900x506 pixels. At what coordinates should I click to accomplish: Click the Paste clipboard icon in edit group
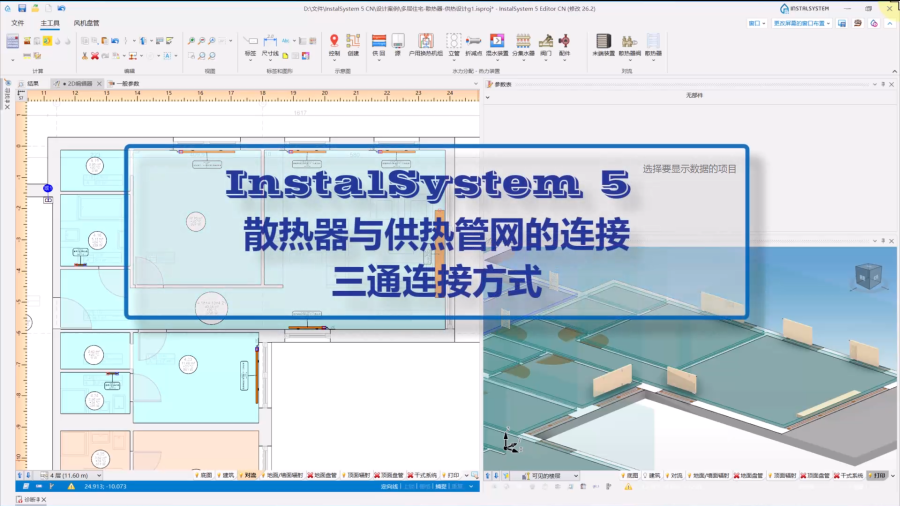pyautogui.click(x=105, y=41)
